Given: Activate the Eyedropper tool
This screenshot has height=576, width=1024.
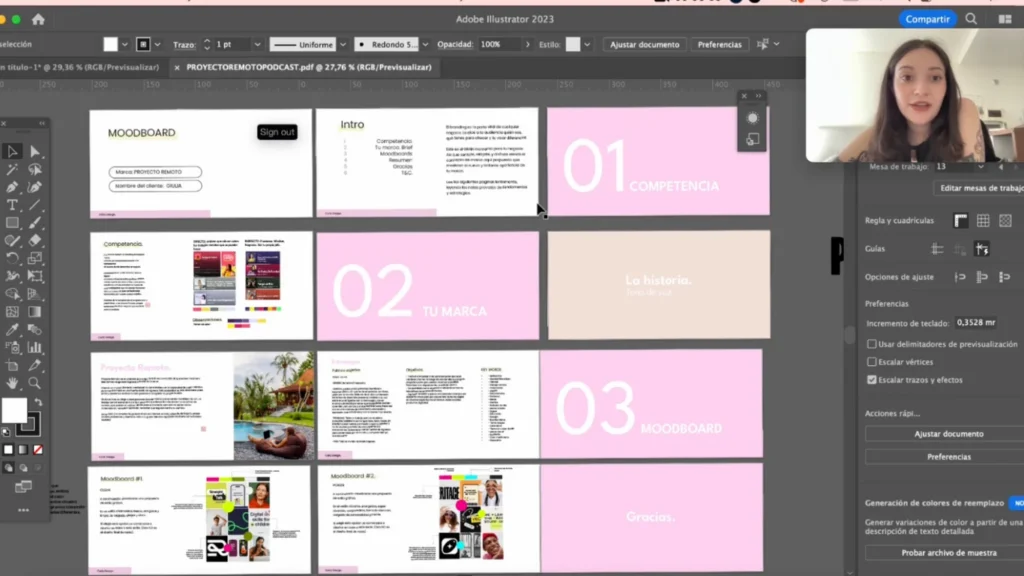Looking at the screenshot, I should (x=12, y=329).
